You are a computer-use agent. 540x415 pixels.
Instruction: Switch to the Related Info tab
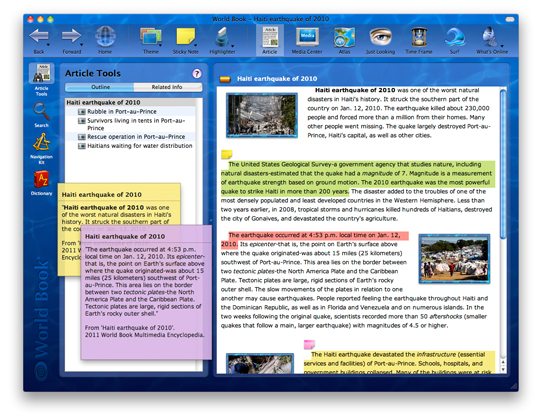(x=167, y=87)
